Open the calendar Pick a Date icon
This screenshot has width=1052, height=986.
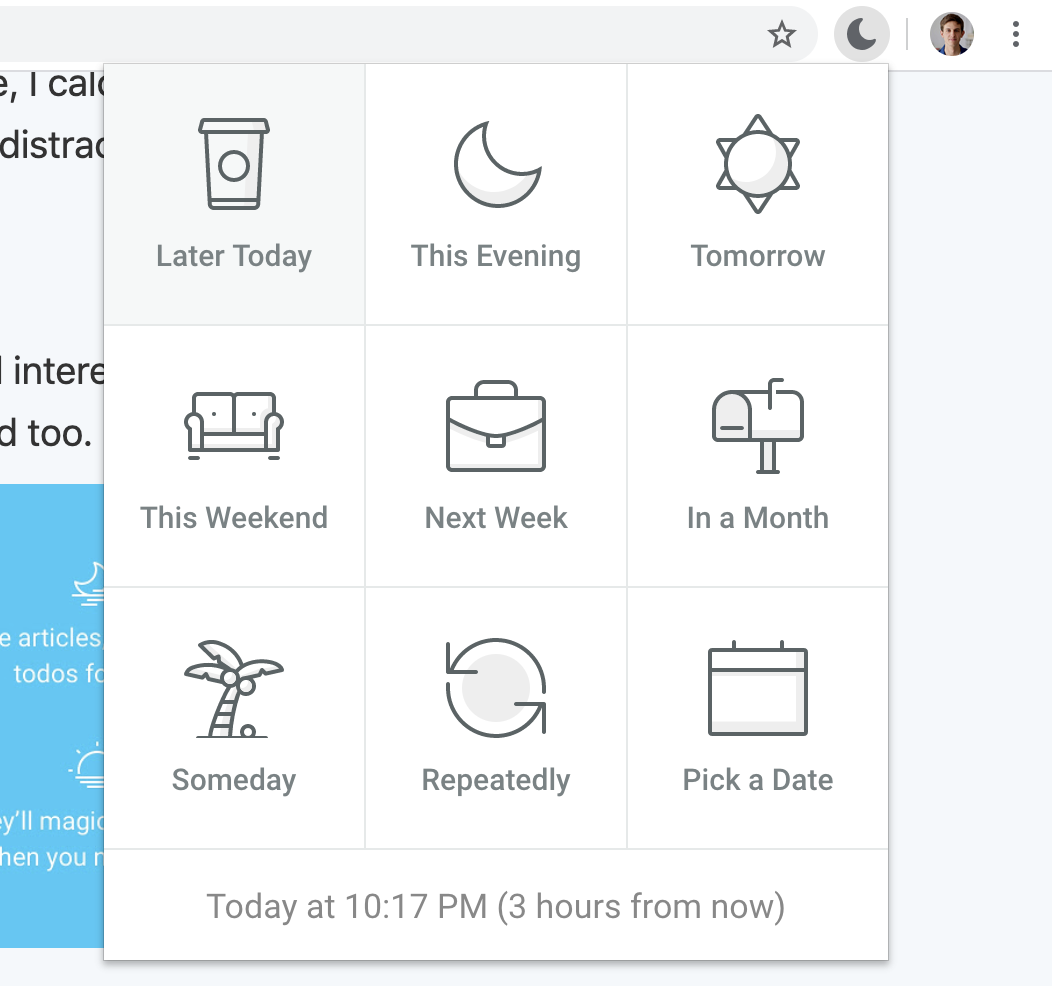757,688
